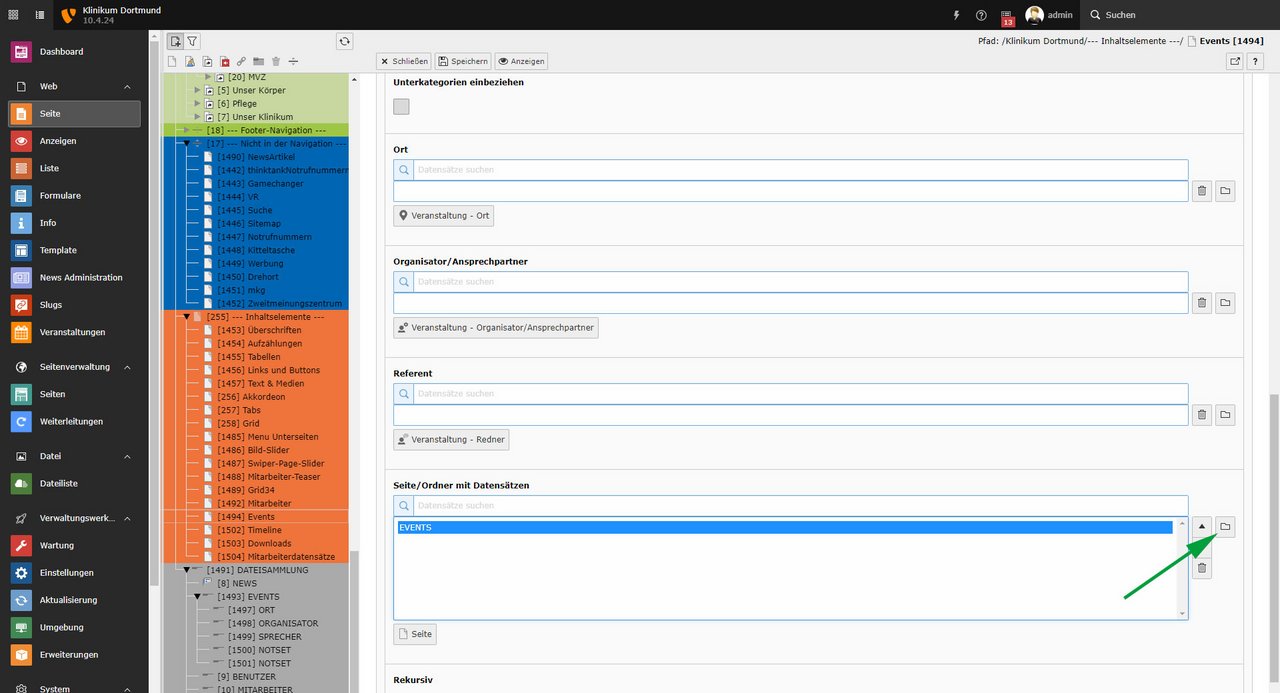Delete selected item in the Ort field
Viewport: 1280px width, 693px height.
pos(1202,191)
